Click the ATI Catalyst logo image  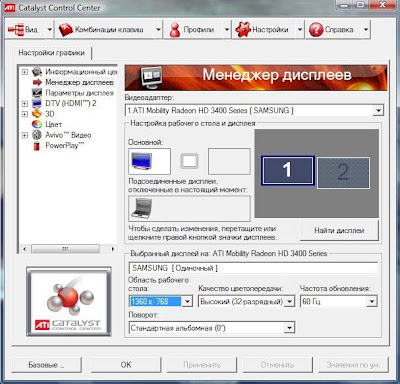69,302
